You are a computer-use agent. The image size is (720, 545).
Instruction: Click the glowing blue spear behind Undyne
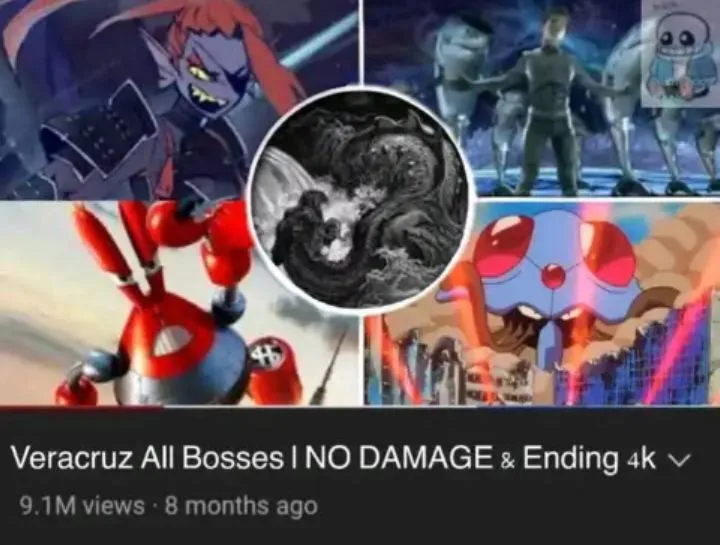[317, 39]
